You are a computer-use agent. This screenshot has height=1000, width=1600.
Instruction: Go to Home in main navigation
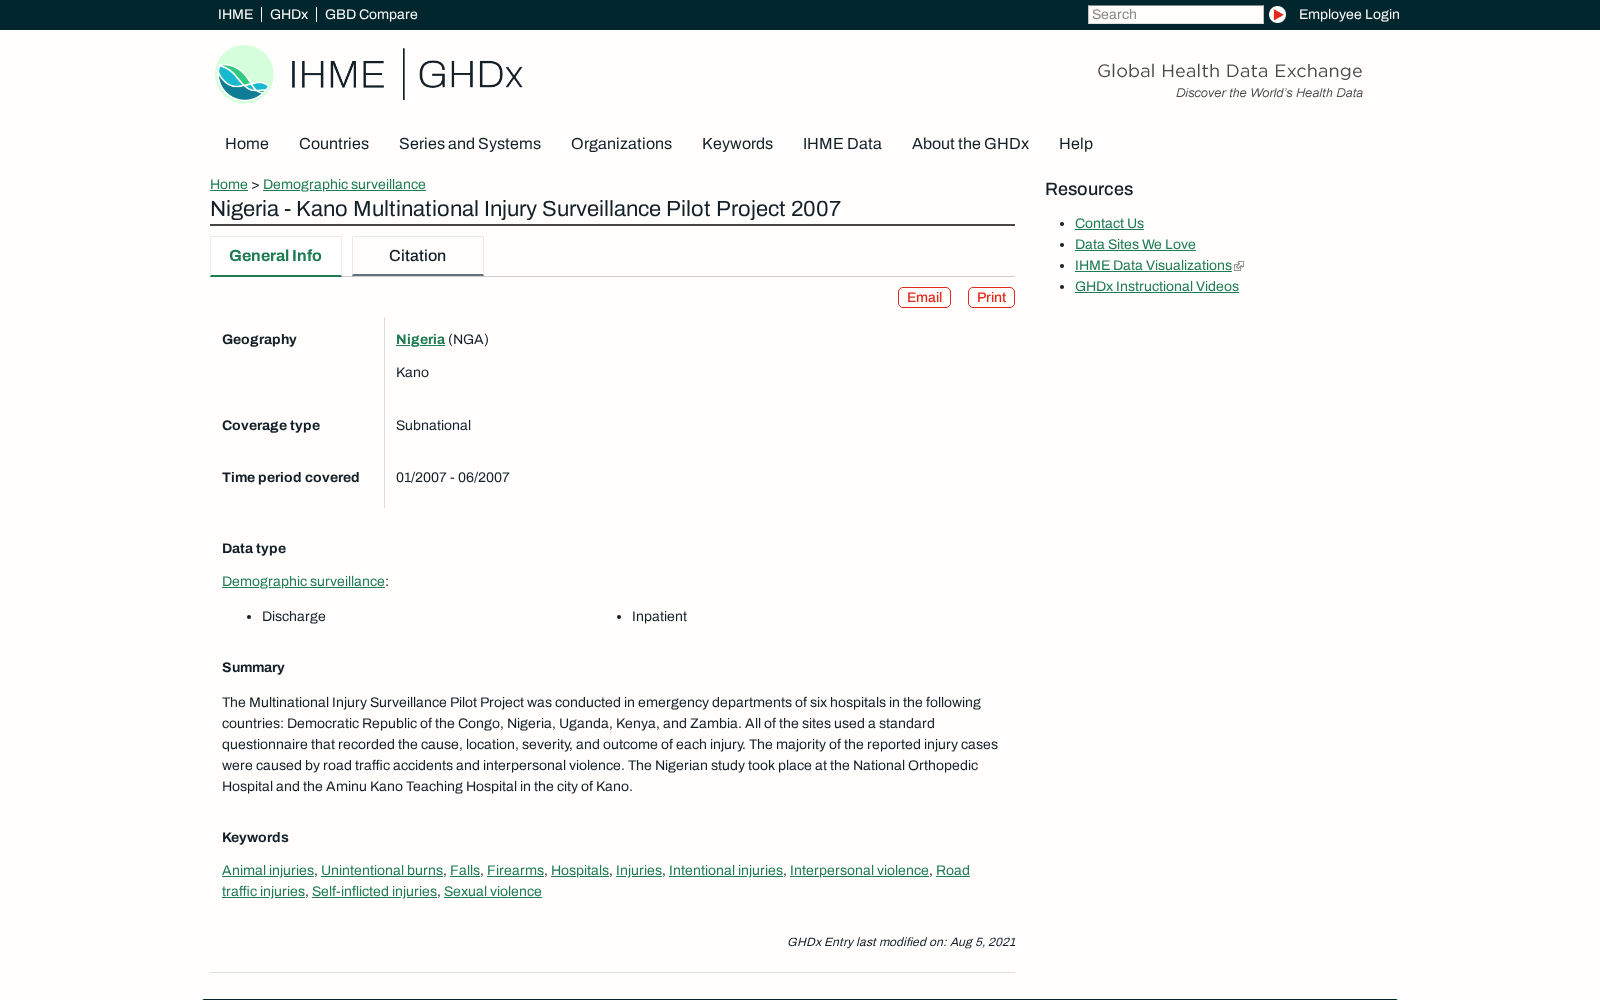pyautogui.click(x=247, y=143)
